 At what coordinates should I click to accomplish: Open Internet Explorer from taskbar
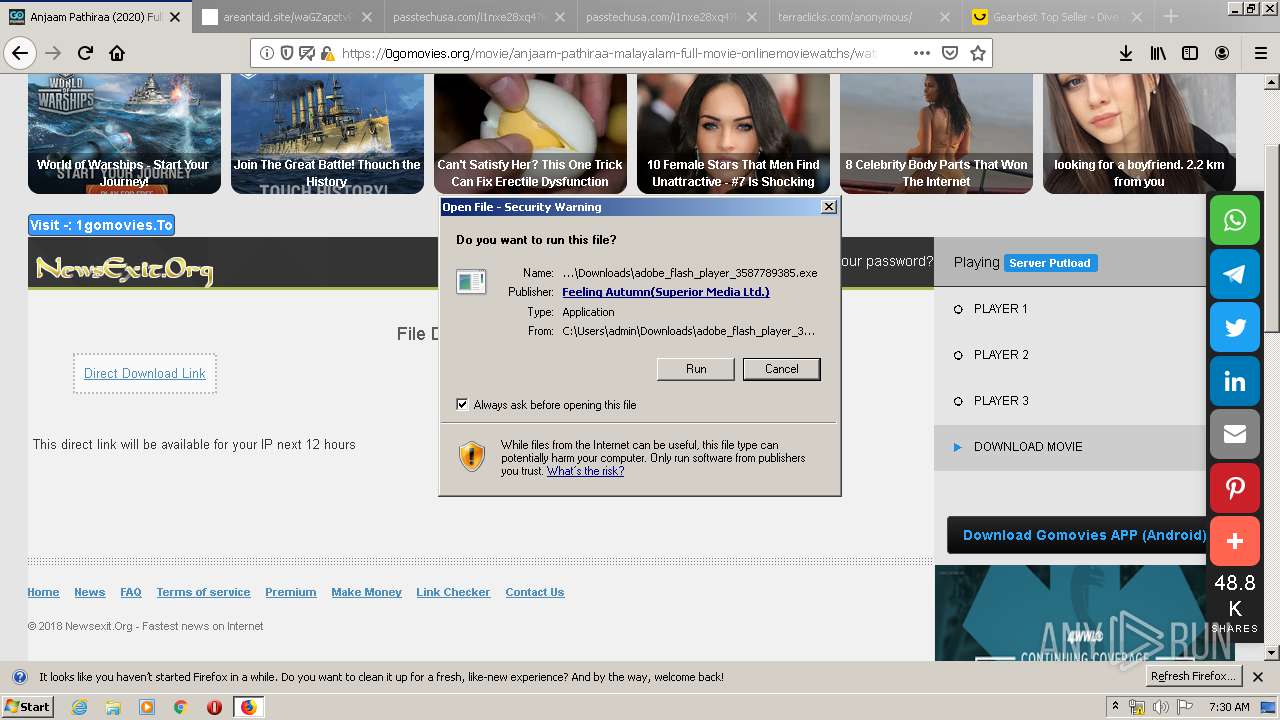point(80,707)
